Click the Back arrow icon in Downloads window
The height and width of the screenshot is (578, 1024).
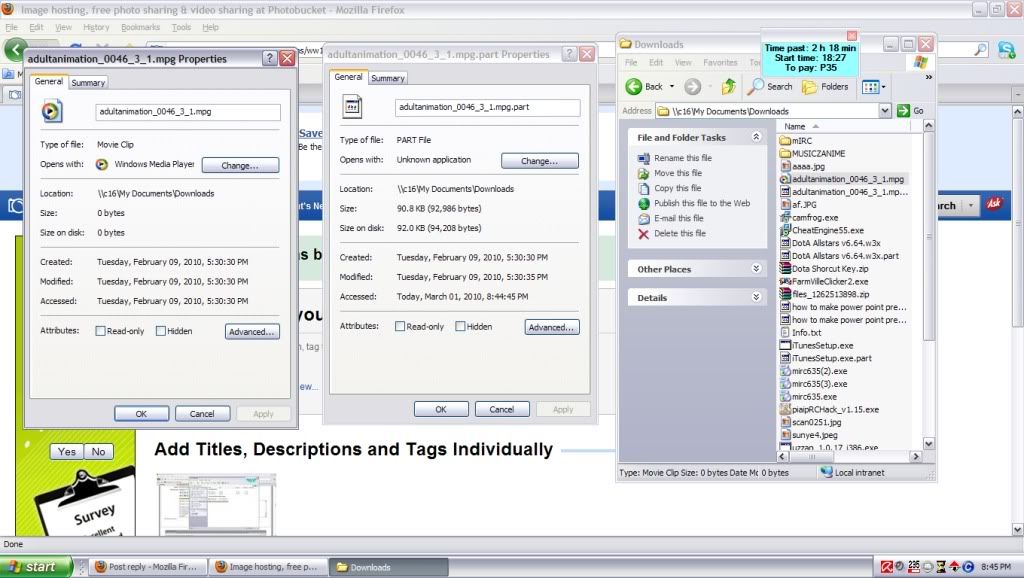coord(633,86)
